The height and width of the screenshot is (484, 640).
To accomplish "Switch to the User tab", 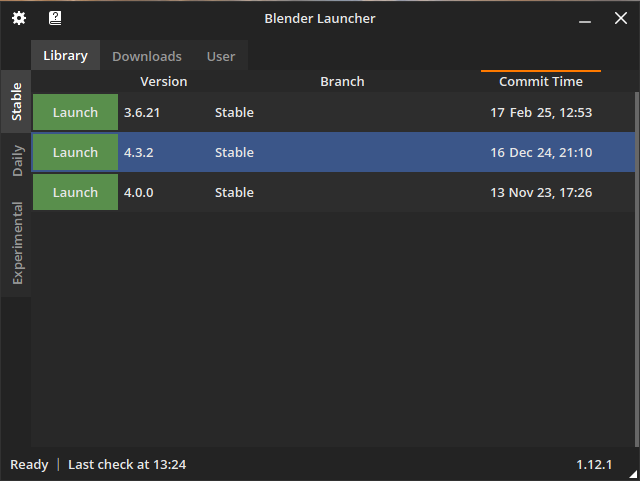I will point(221,56).
